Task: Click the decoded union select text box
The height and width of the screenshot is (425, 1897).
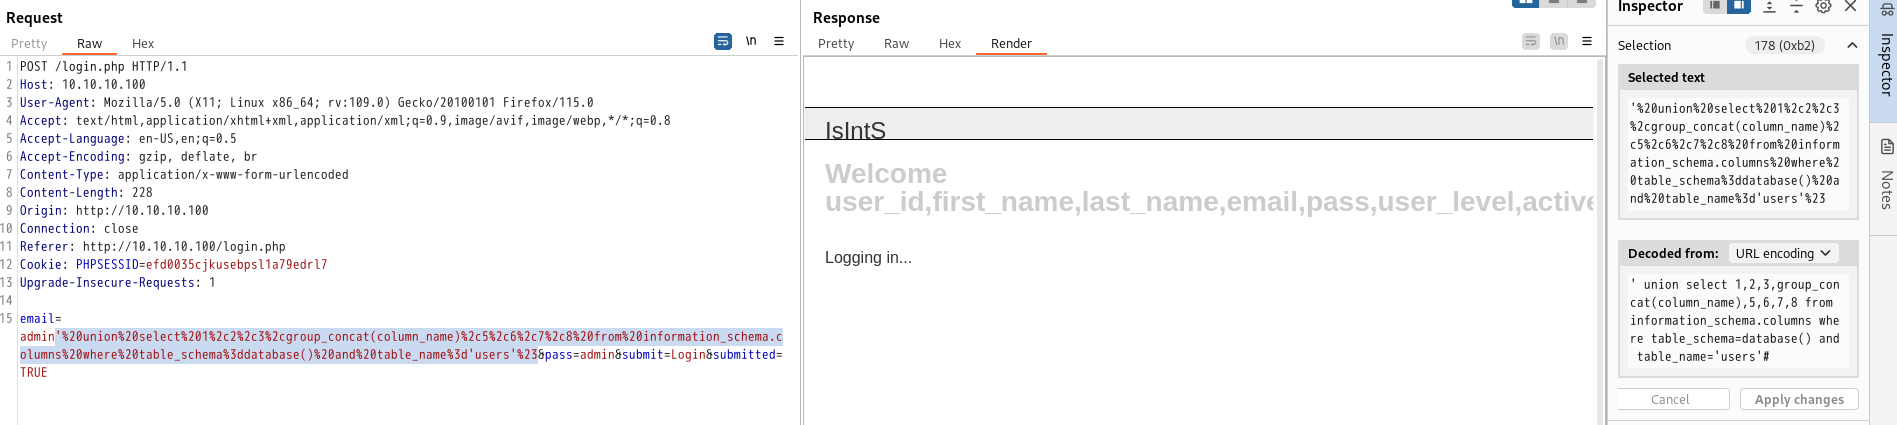Action: point(1738,321)
